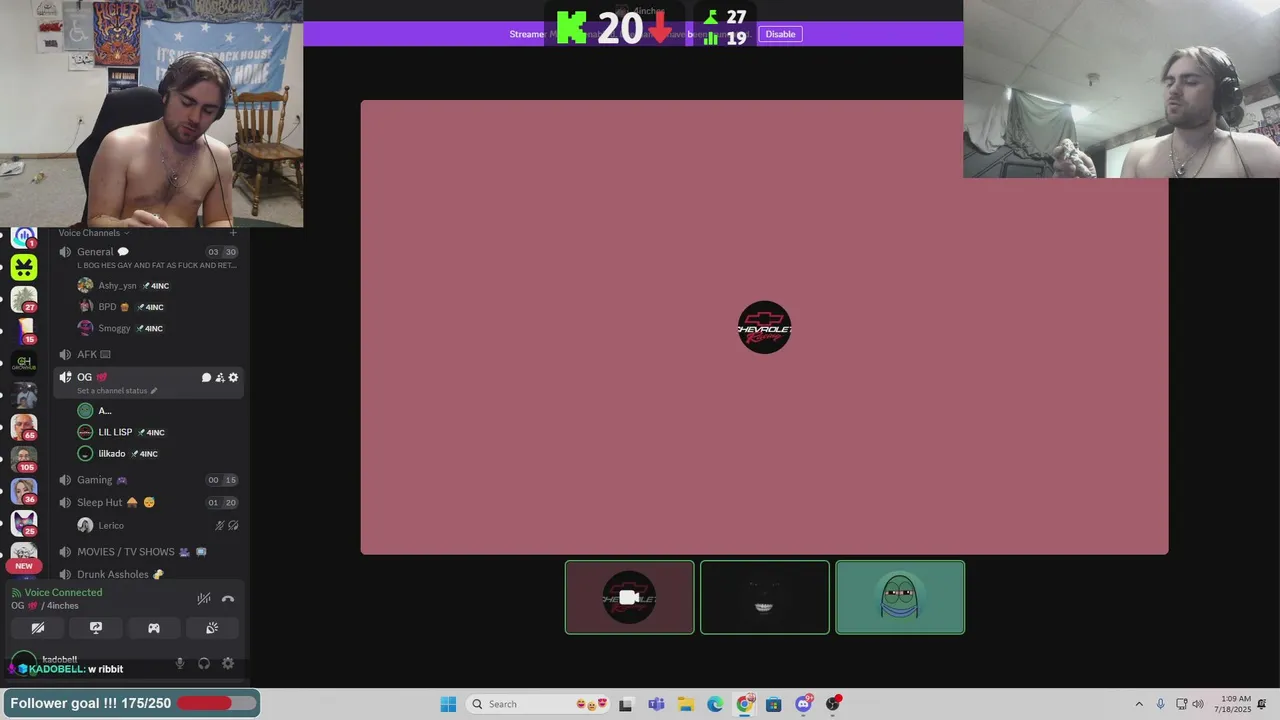Click the Disable streamer mode button
Screen dimensions: 1280x720
click(x=780, y=34)
